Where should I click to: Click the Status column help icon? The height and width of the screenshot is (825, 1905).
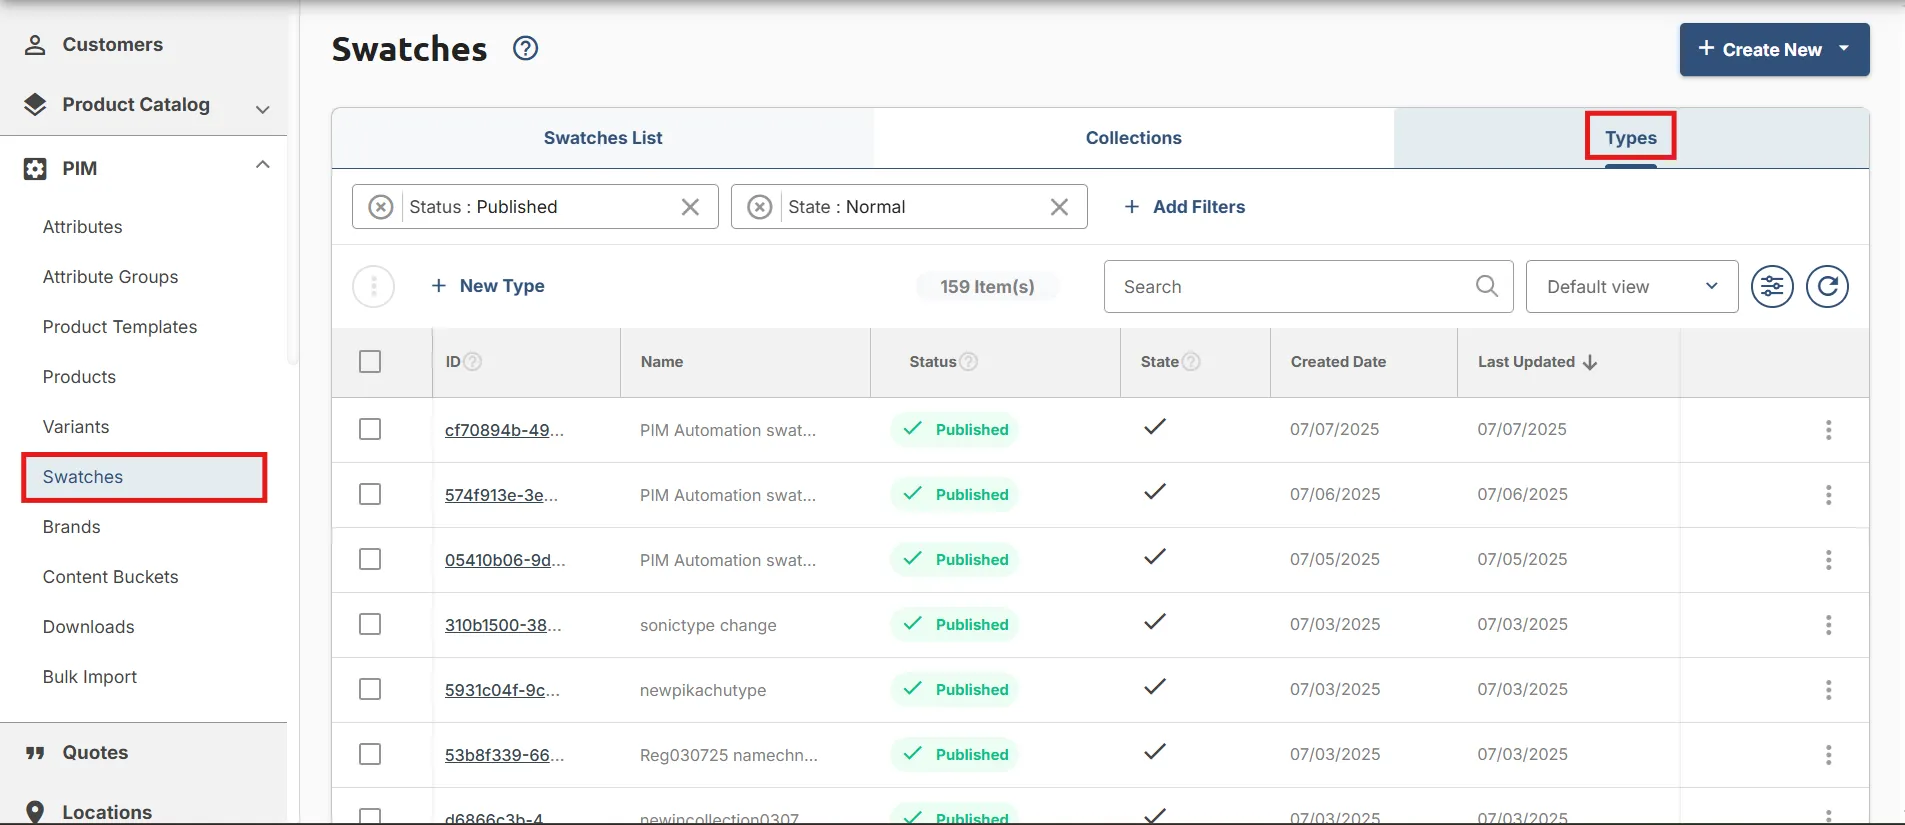tap(969, 362)
